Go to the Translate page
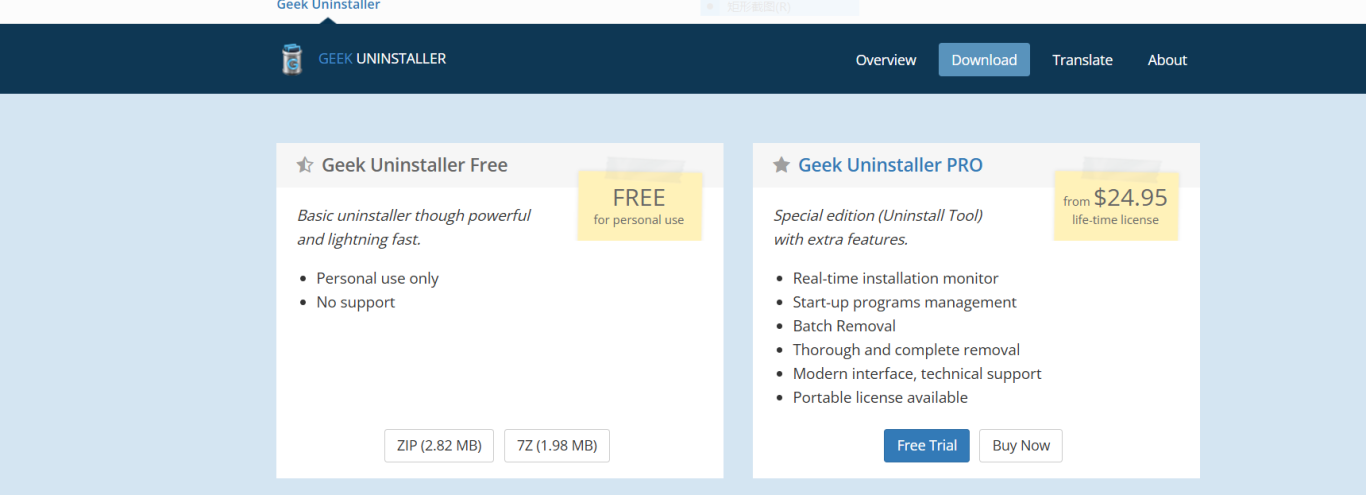1366x495 pixels. [1082, 60]
